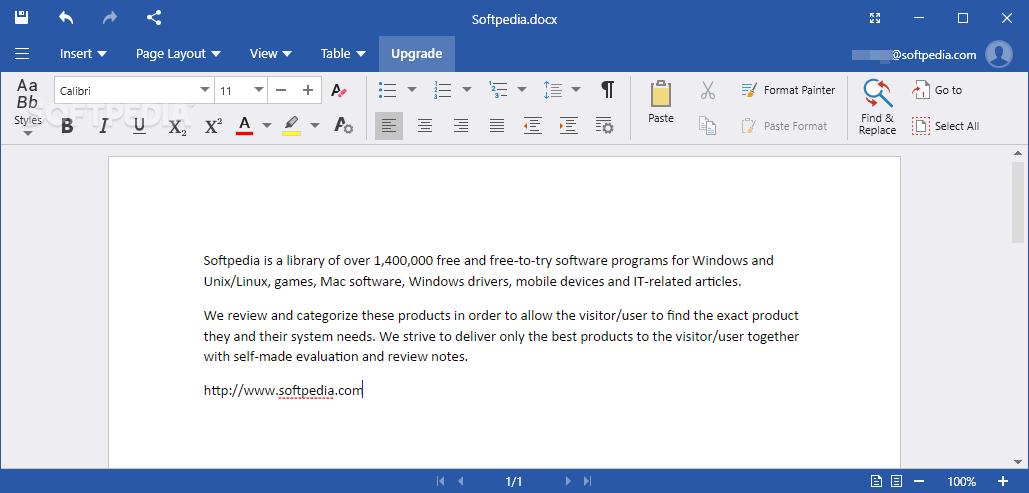Open the Styles gallery
This screenshot has height=493, width=1029.
28,108
